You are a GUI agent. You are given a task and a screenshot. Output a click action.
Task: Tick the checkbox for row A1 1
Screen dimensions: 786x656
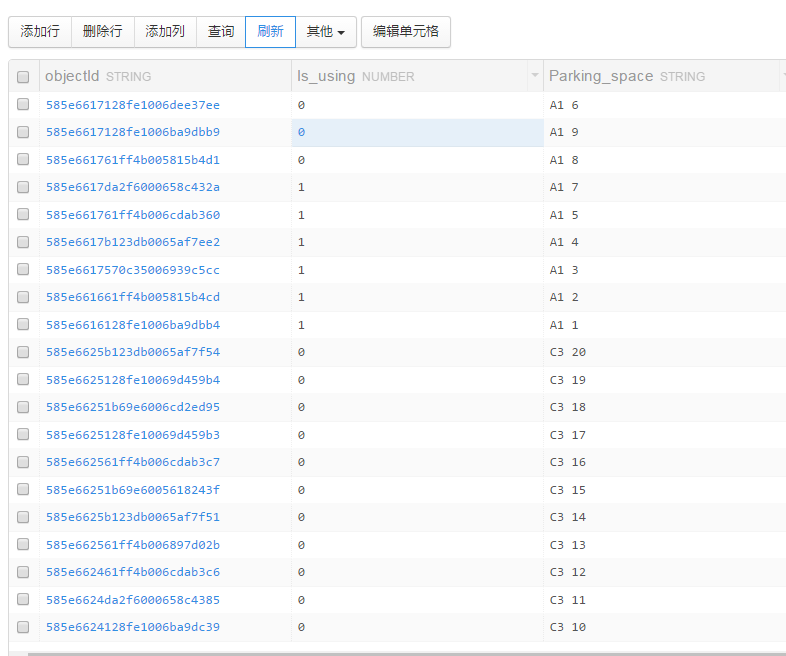(x=23, y=325)
